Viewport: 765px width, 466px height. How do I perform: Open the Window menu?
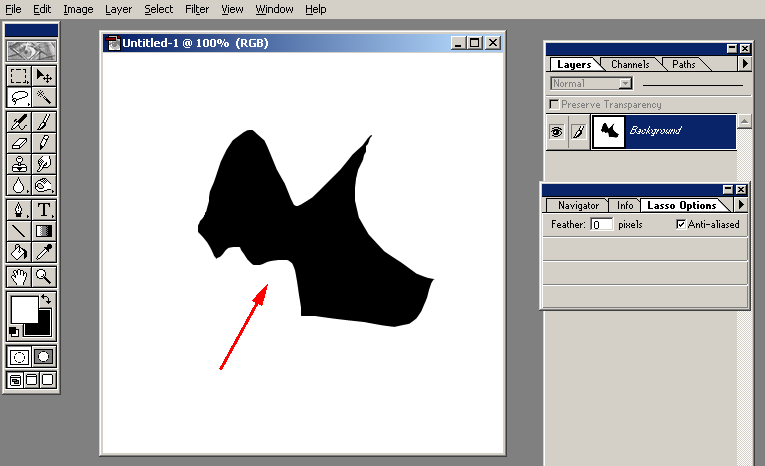(275, 9)
